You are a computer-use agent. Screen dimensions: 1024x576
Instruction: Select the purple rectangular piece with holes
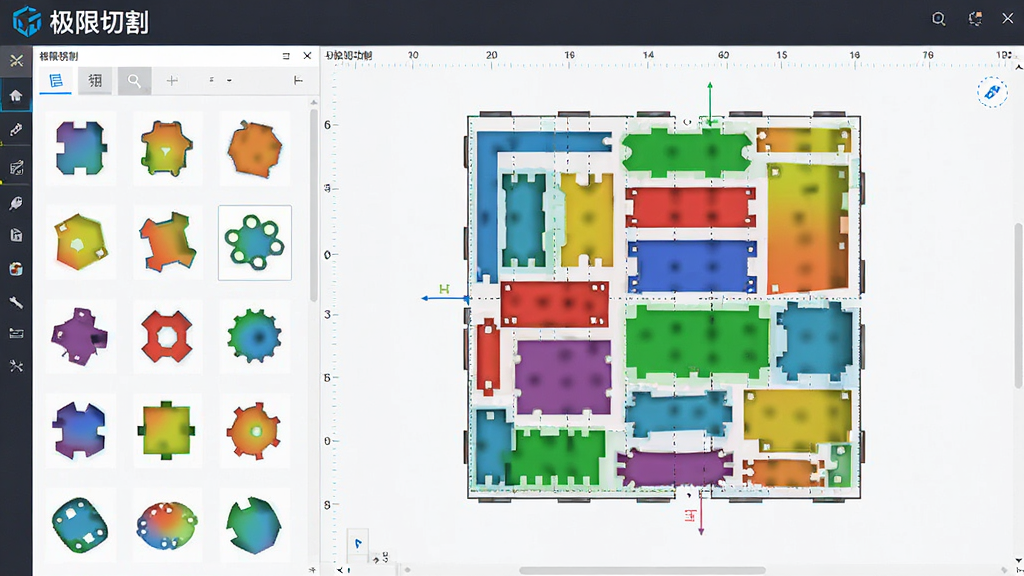tap(563, 377)
